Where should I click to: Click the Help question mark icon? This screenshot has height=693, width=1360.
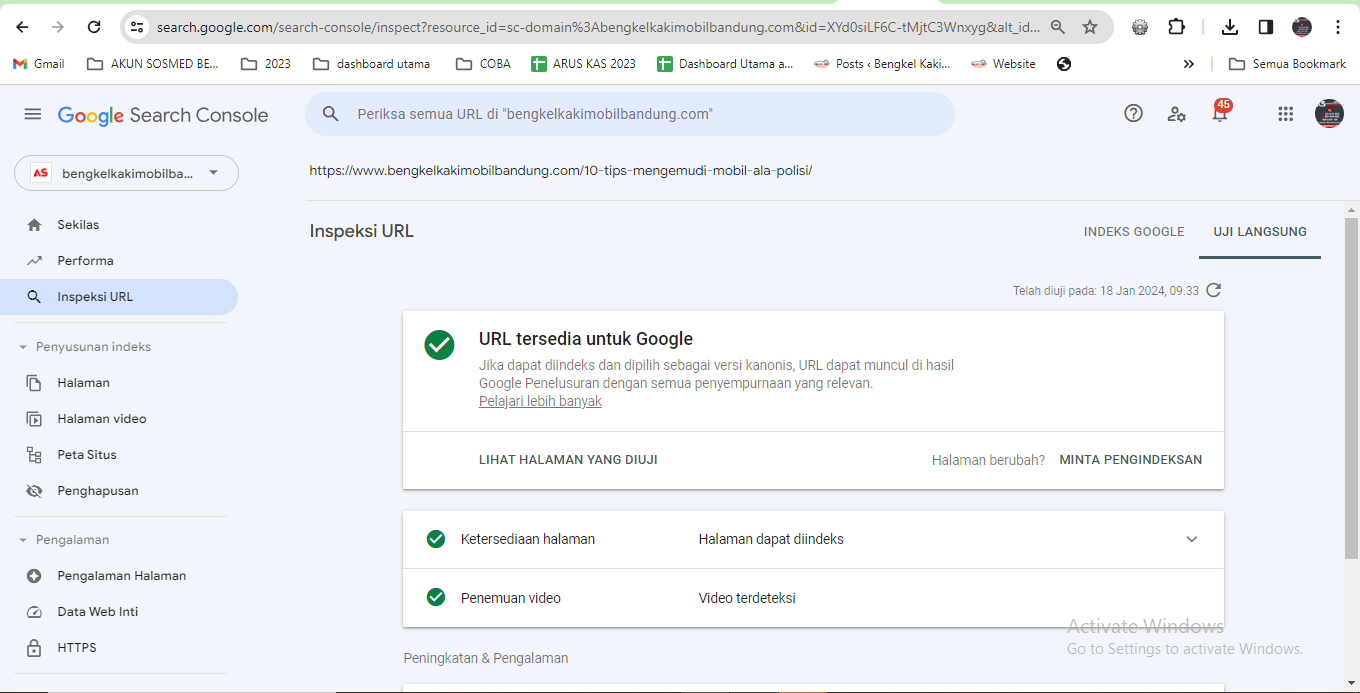pos(1133,114)
